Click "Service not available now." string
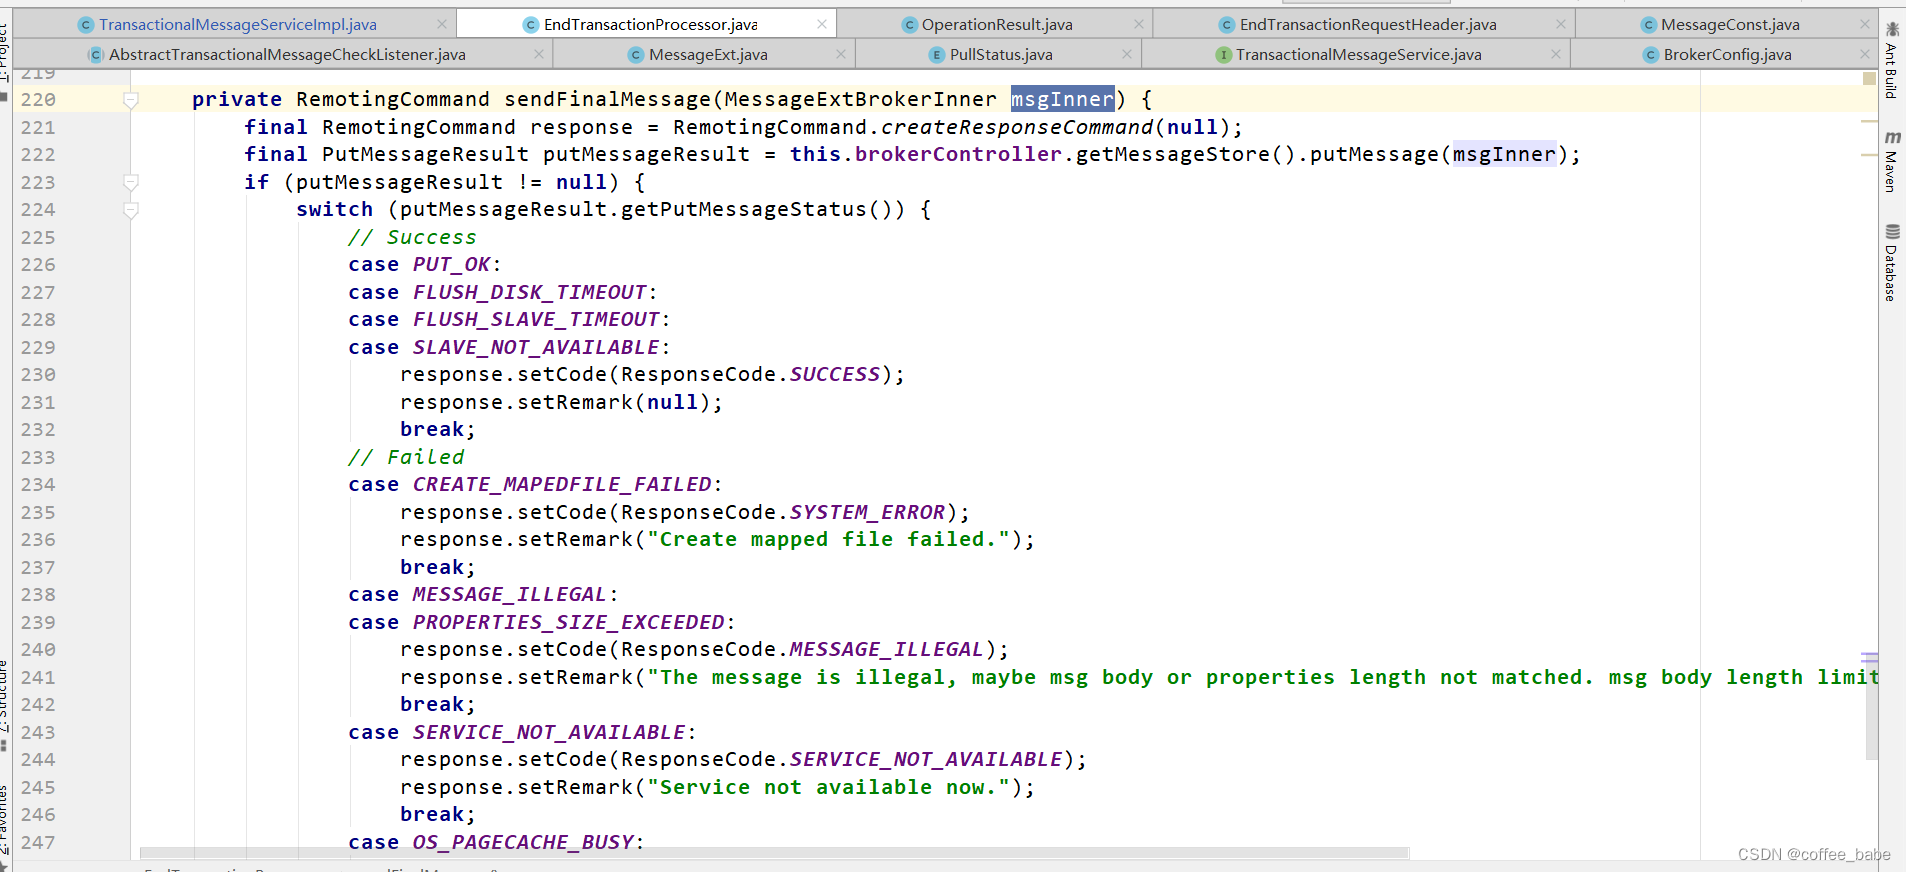This screenshot has height=872, width=1906. pyautogui.click(x=829, y=787)
